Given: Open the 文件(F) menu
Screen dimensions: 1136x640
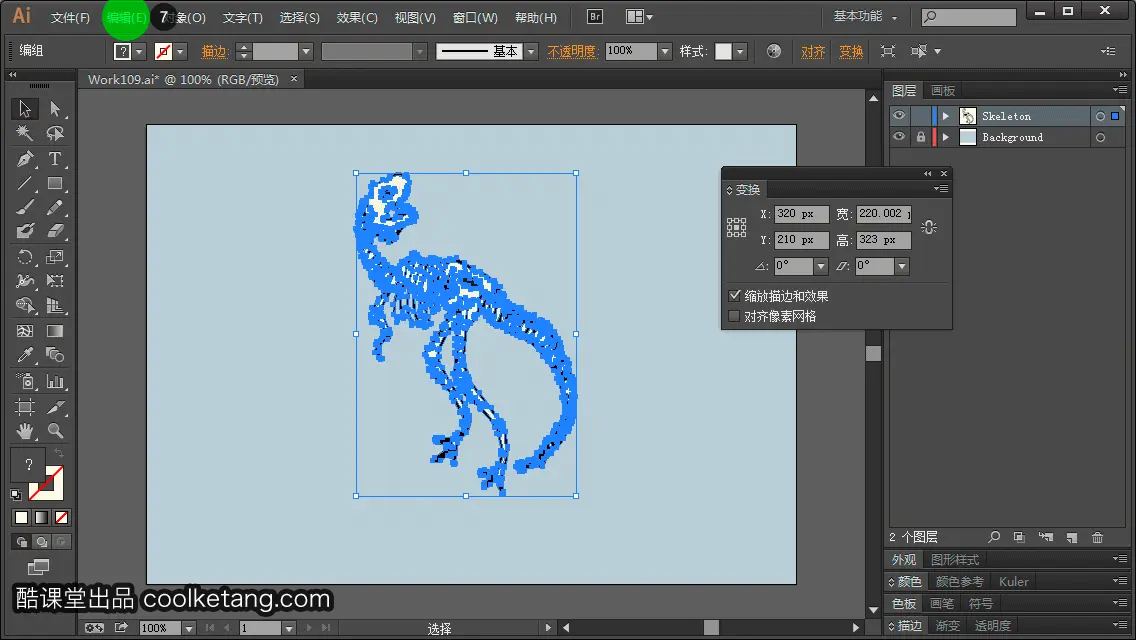Looking at the screenshot, I should point(70,17).
